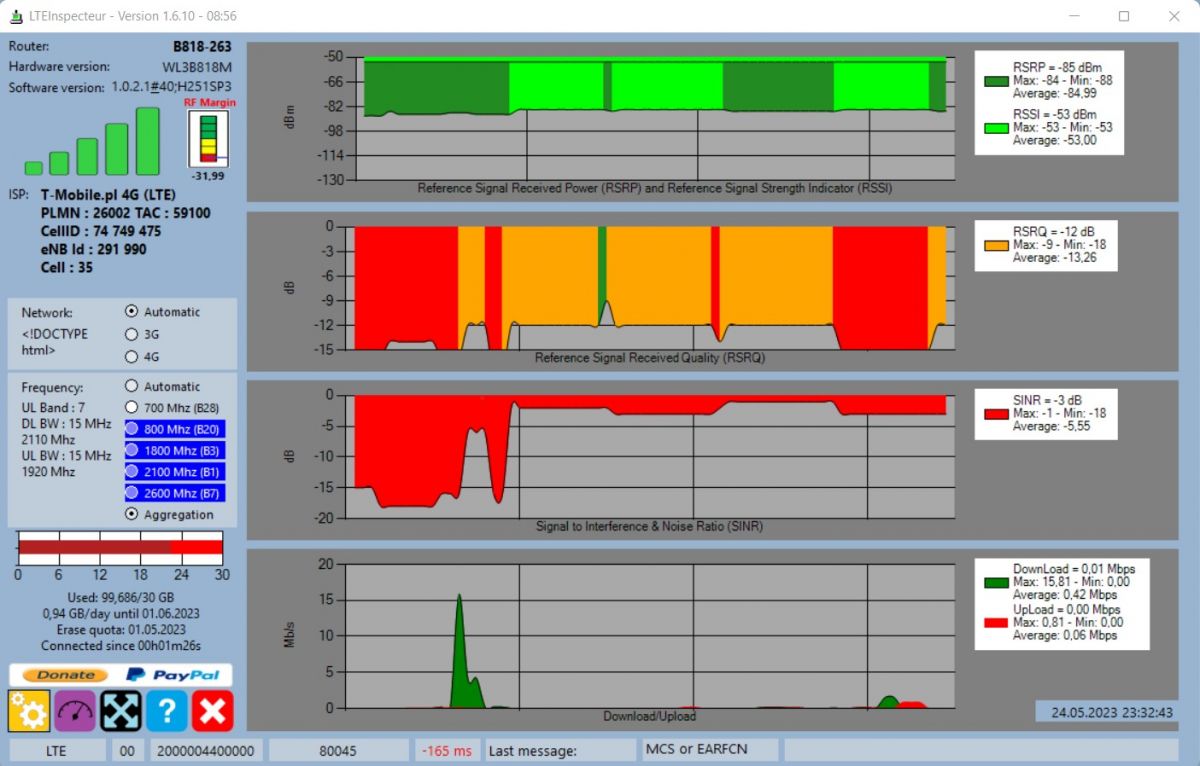
Task: Toggle 2600 Mhz (B7) band
Action: 175,494
